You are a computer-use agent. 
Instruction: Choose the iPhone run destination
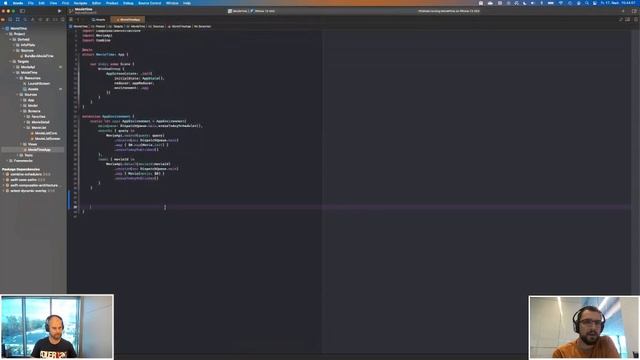click(263, 11)
